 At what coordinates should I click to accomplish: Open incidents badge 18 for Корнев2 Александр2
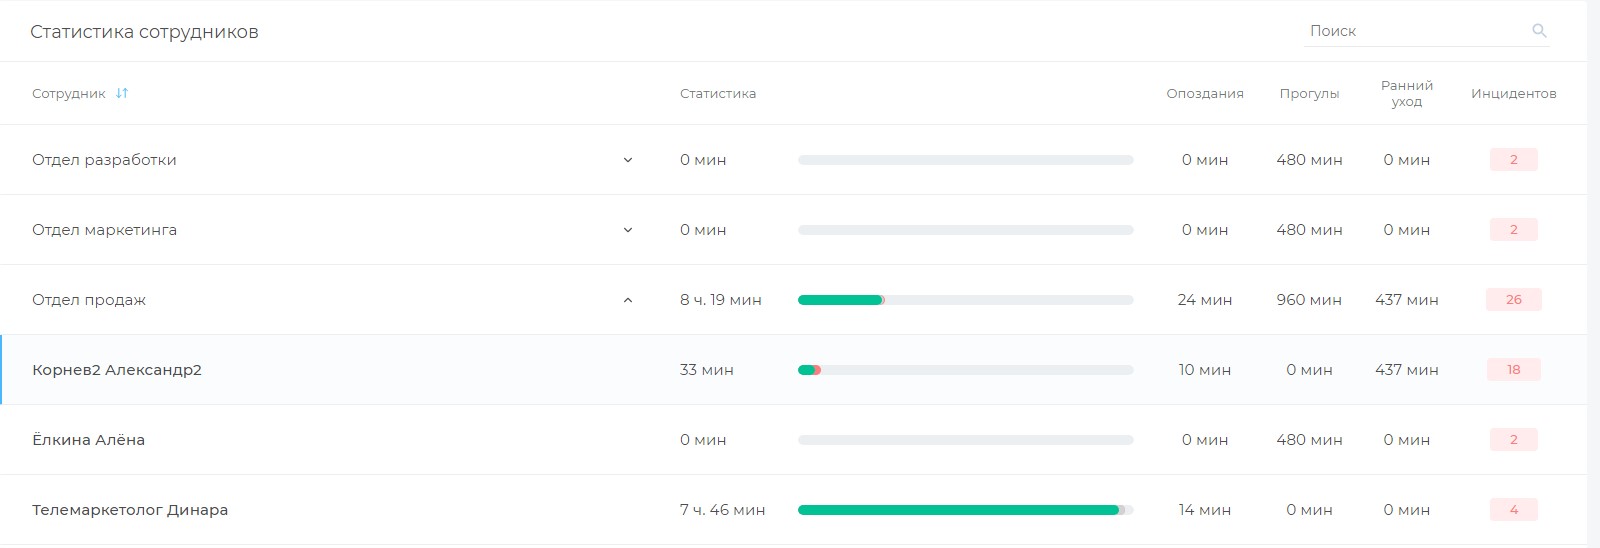pyautogui.click(x=1514, y=370)
